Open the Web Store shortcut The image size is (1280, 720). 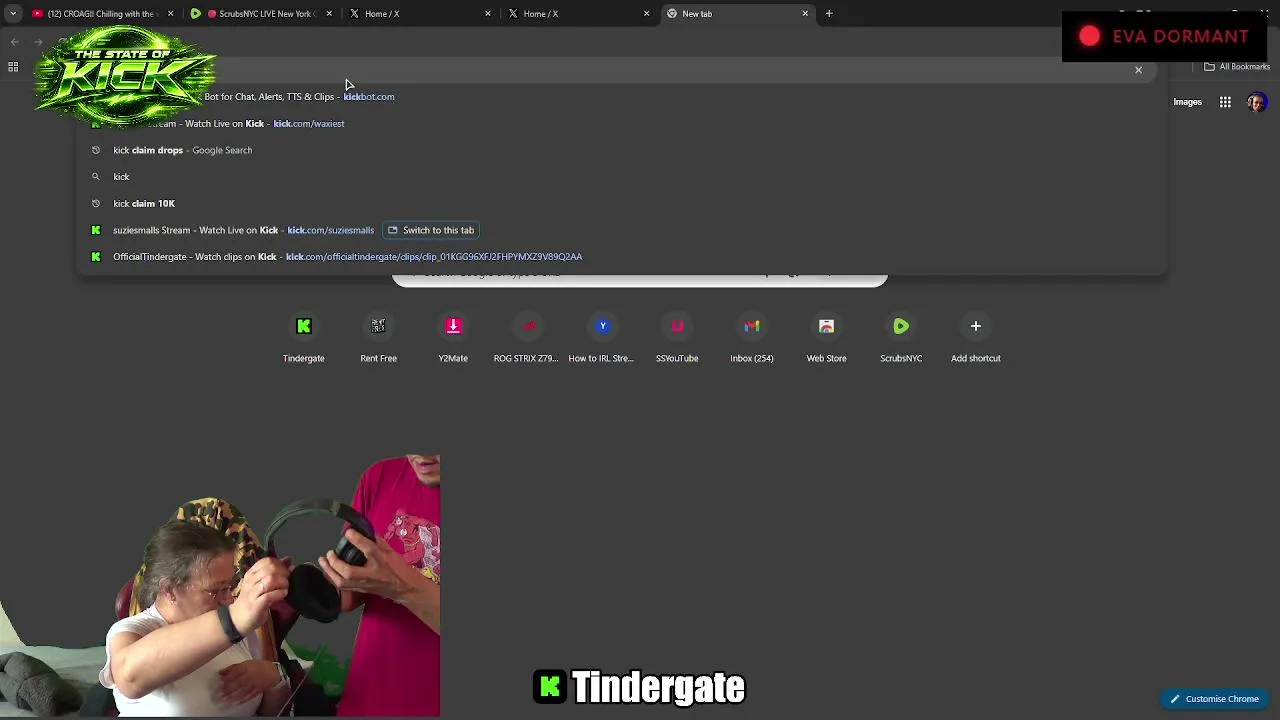click(826, 338)
